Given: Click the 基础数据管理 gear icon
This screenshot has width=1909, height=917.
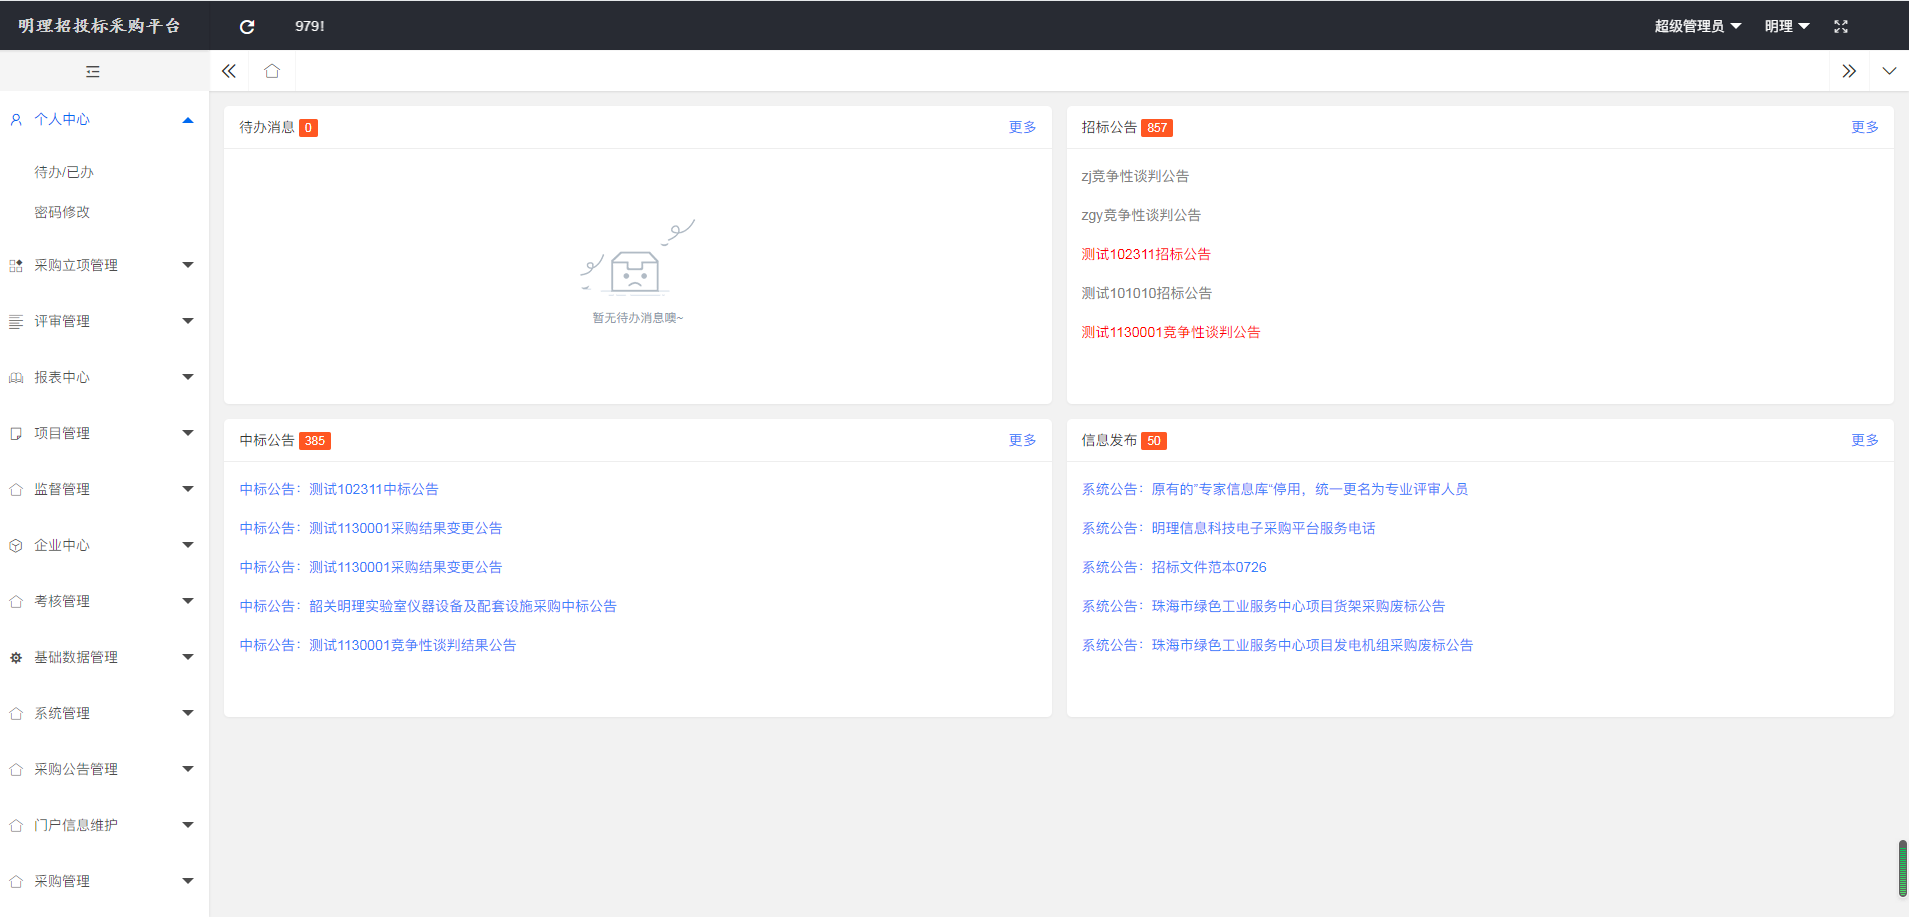Looking at the screenshot, I should pos(16,657).
